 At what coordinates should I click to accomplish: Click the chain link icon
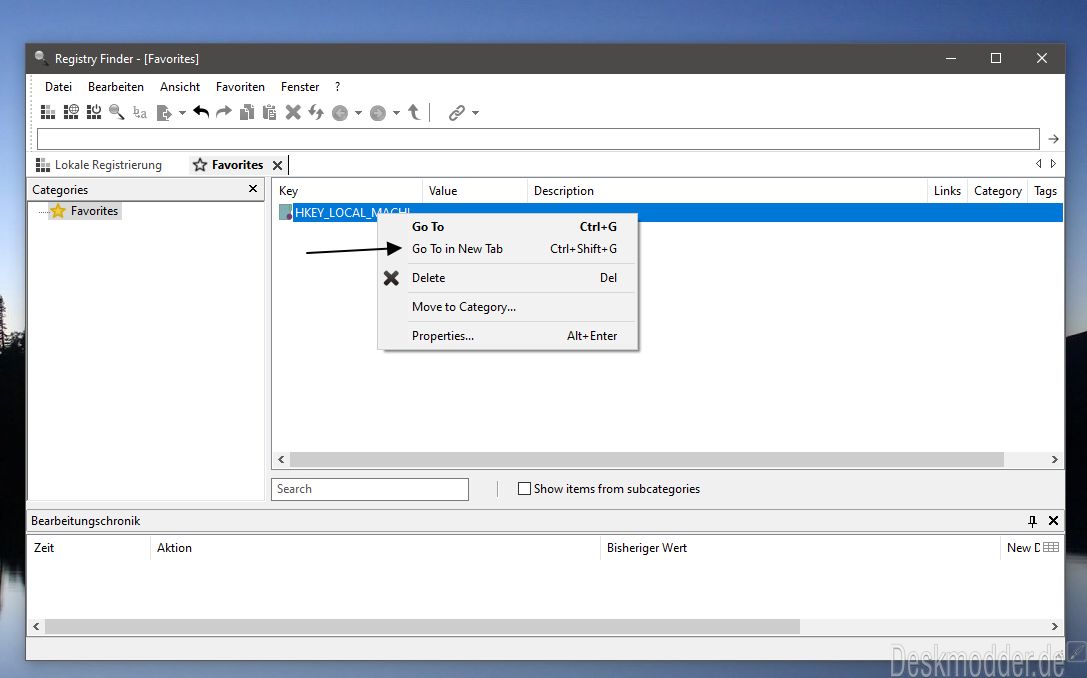457,113
